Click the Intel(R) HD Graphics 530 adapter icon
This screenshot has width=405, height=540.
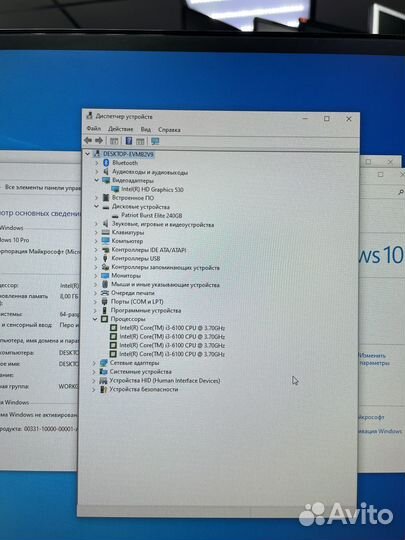tap(115, 189)
